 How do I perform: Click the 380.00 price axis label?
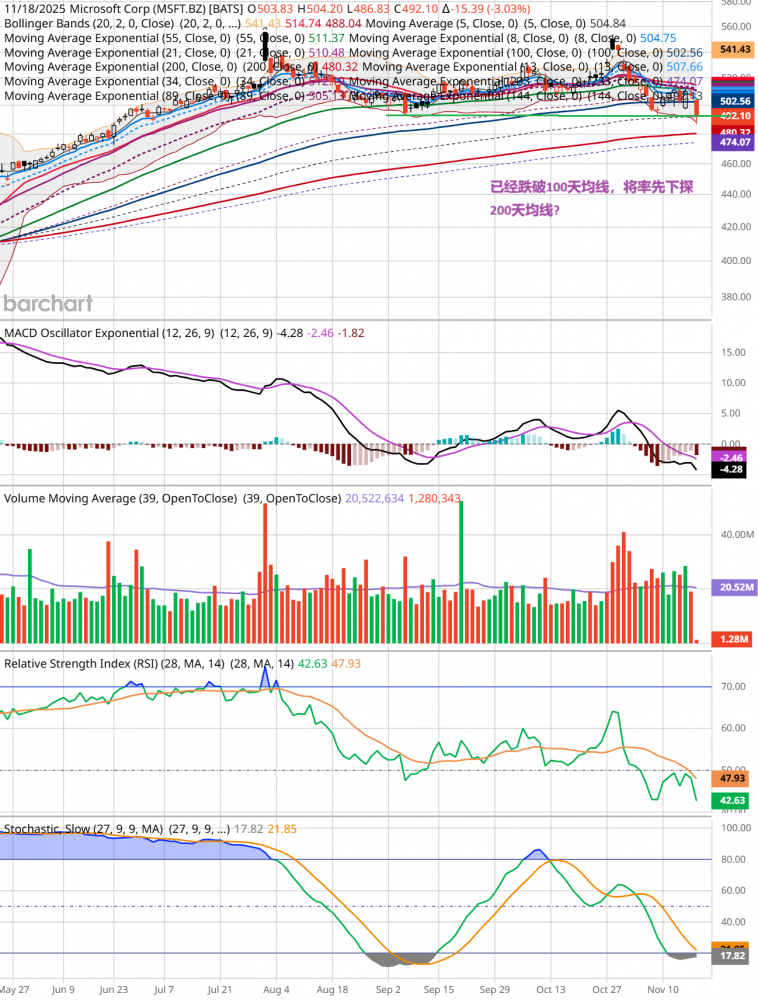(736, 297)
